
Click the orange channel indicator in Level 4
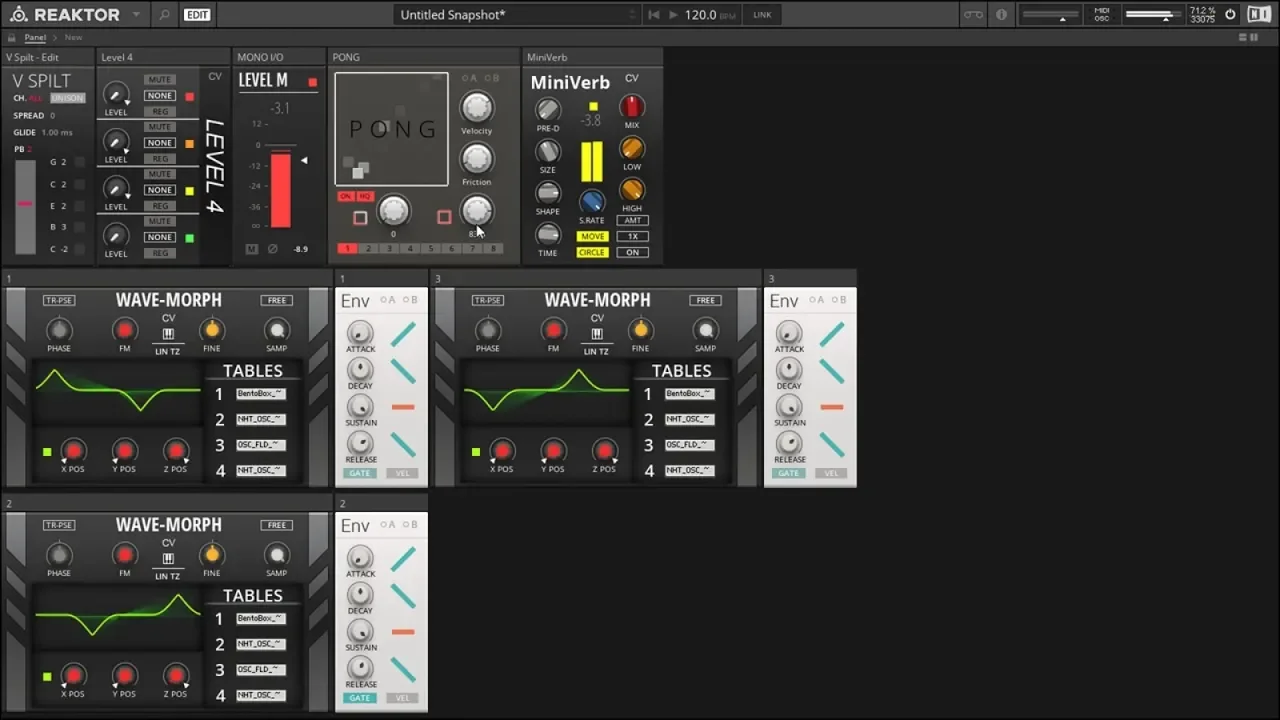click(189, 143)
